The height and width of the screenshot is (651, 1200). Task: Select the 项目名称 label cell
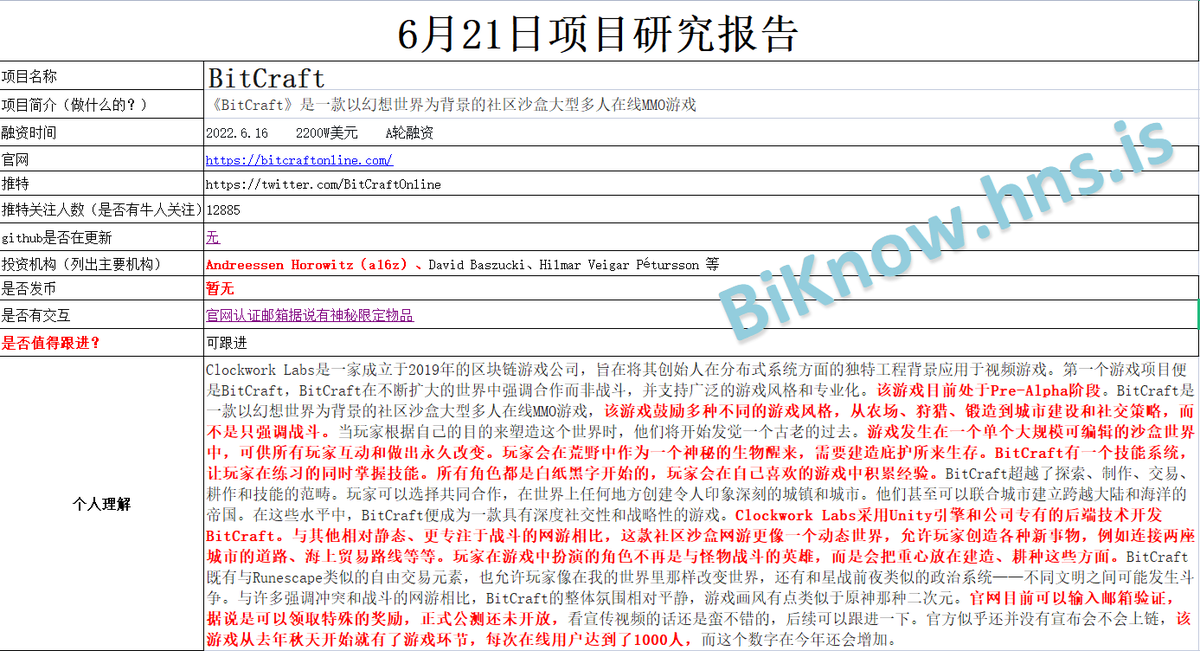click(101, 77)
